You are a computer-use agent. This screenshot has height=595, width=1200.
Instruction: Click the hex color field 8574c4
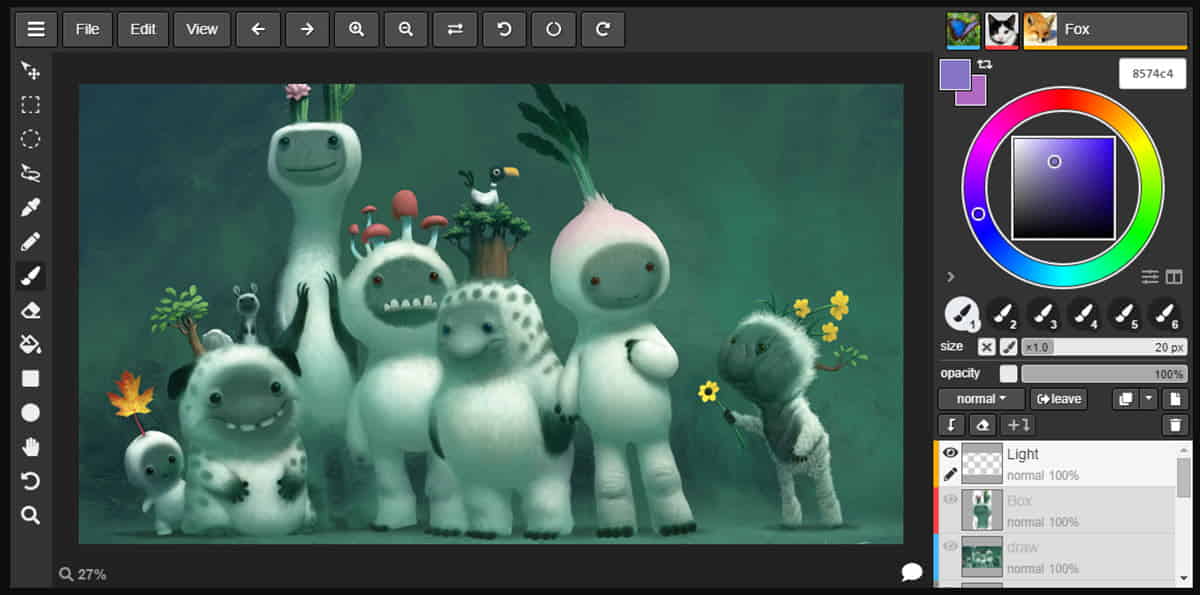(x=1152, y=74)
